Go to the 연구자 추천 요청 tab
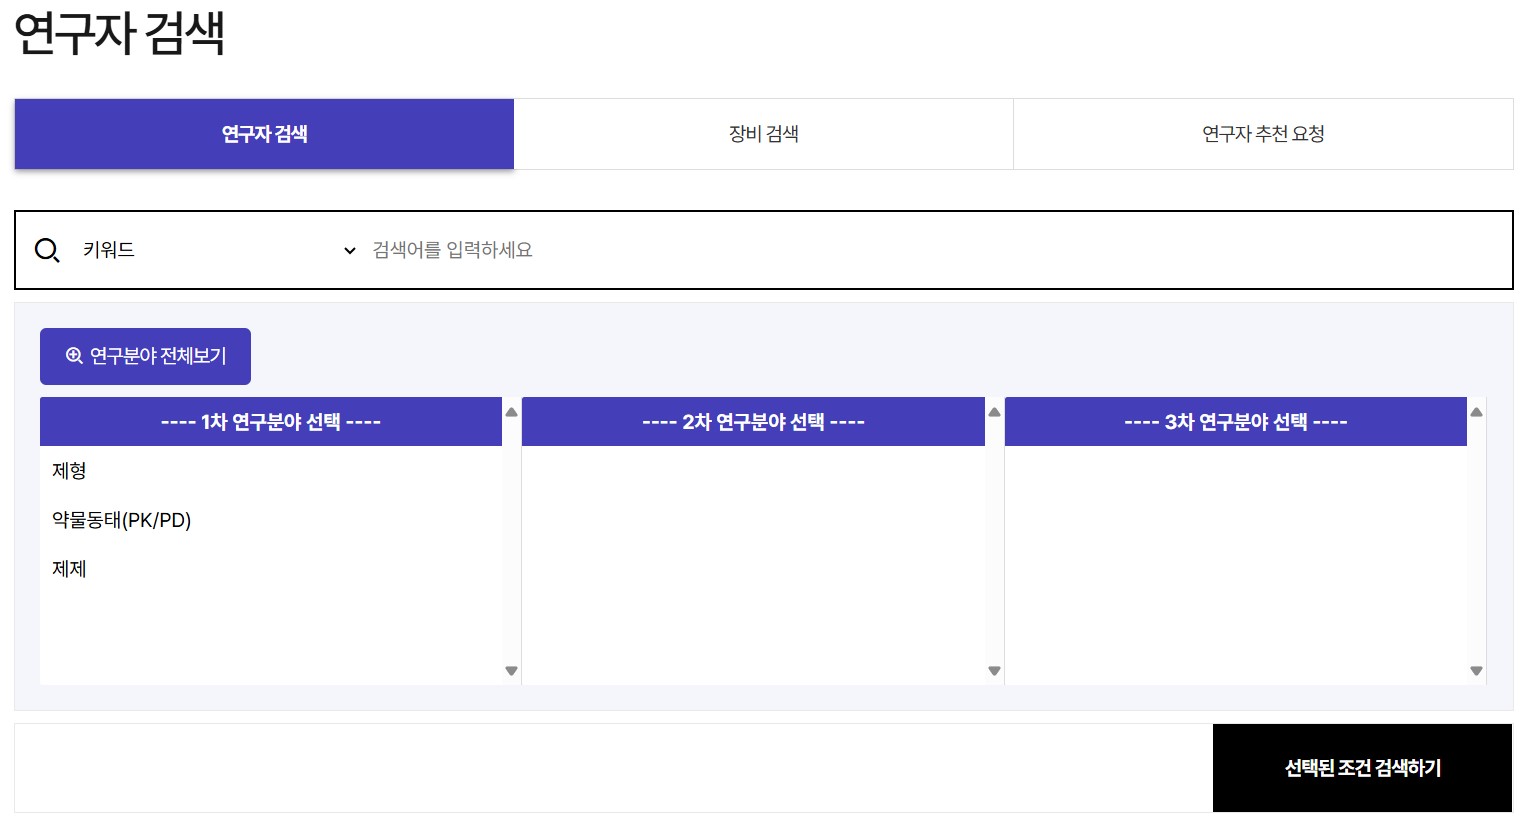1525x825 pixels. click(1262, 134)
